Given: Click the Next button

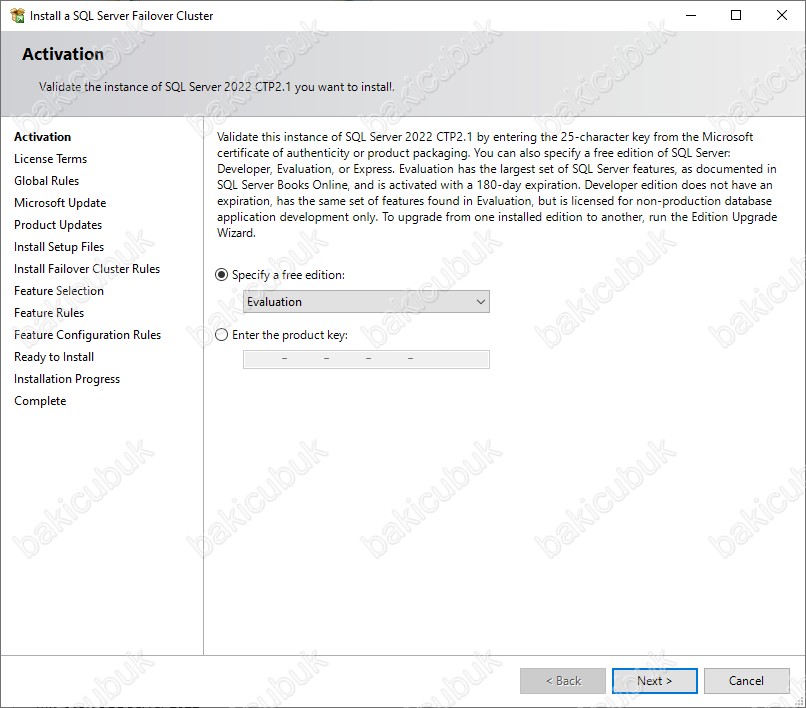Looking at the screenshot, I should (x=654, y=681).
